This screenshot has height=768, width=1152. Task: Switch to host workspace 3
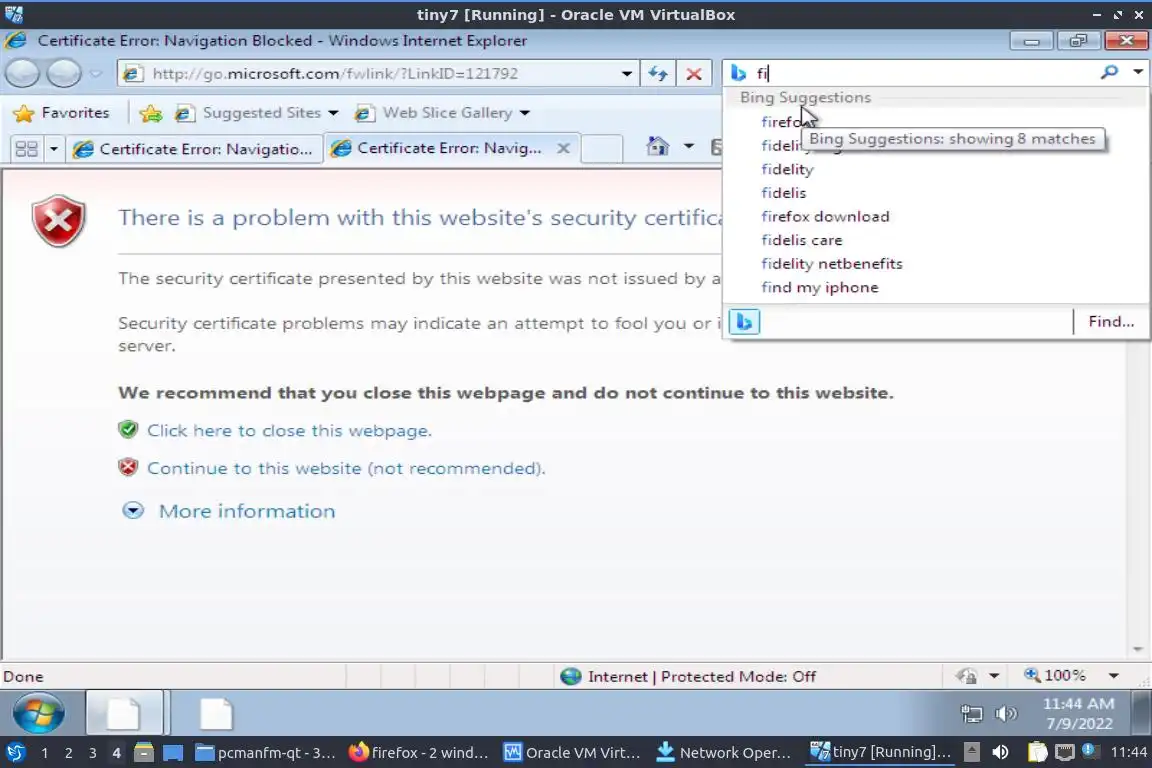[93, 753]
